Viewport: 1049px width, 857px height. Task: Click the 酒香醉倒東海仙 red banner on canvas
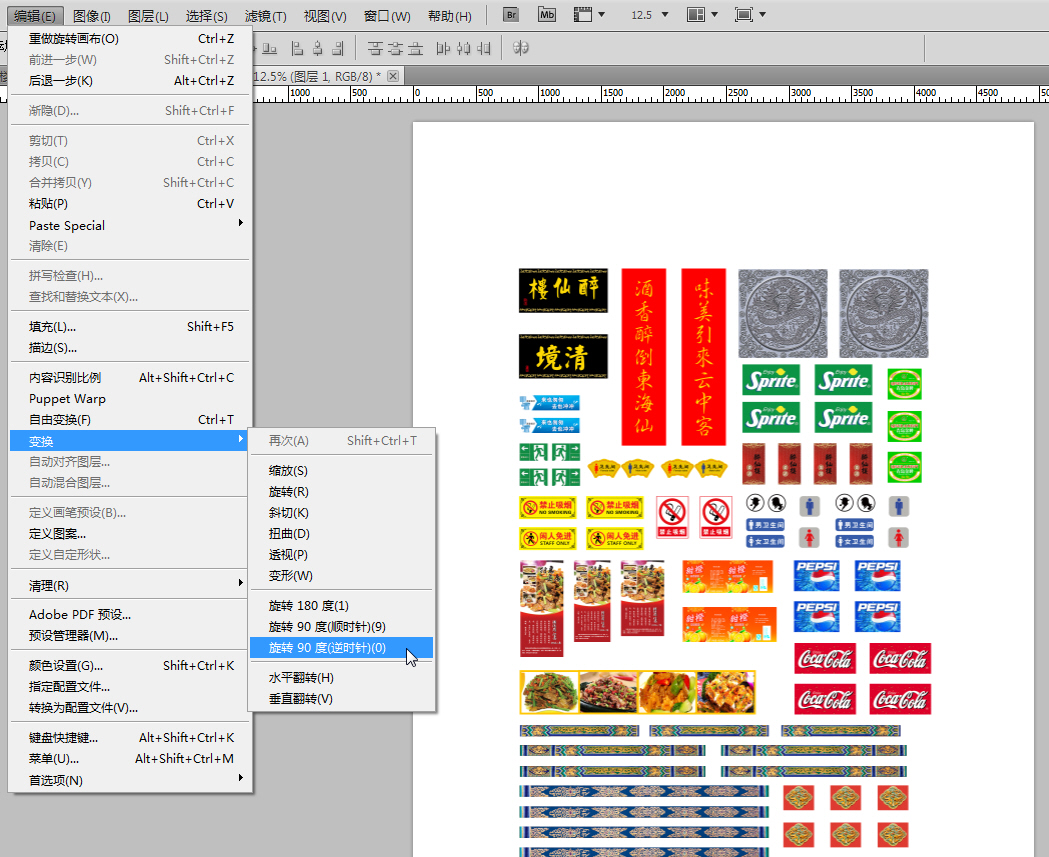click(643, 356)
